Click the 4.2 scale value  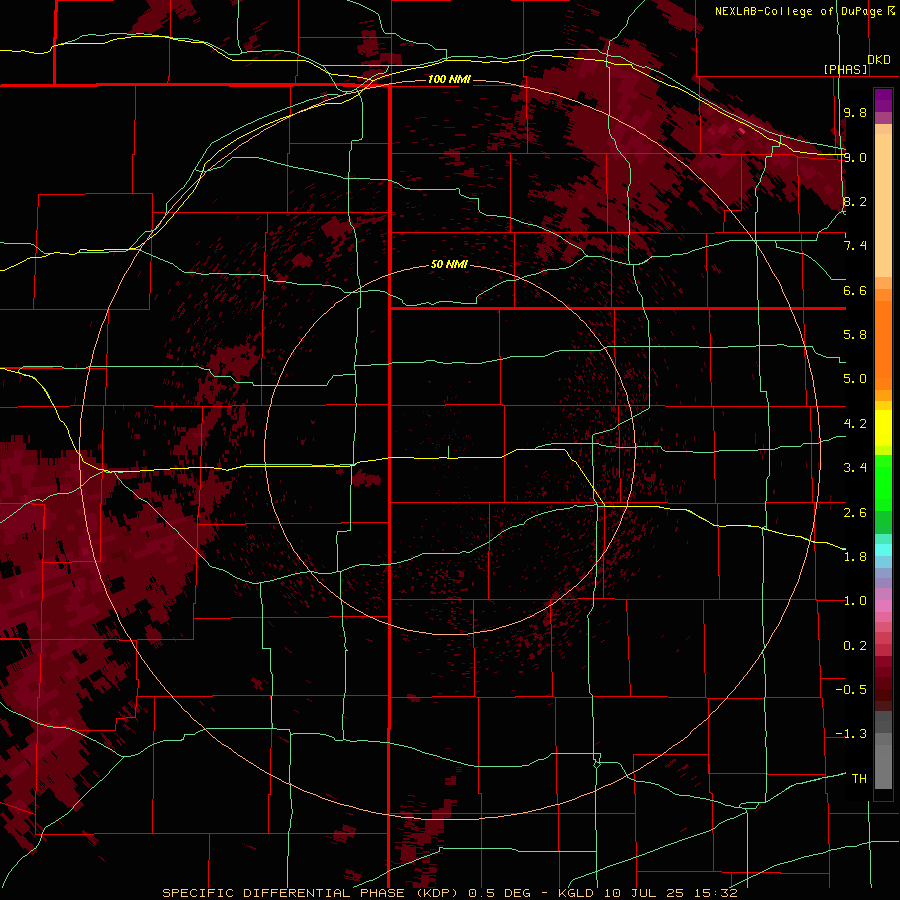(x=855, y=424)
